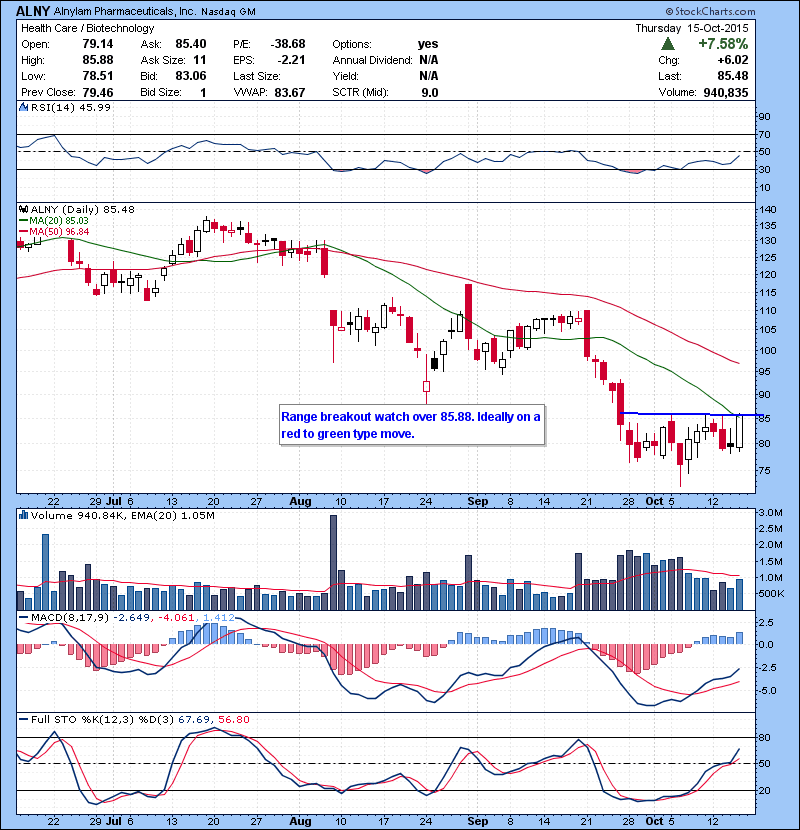Click the Low value 78.51
800x830 pixels.
(x=98, y=76)
